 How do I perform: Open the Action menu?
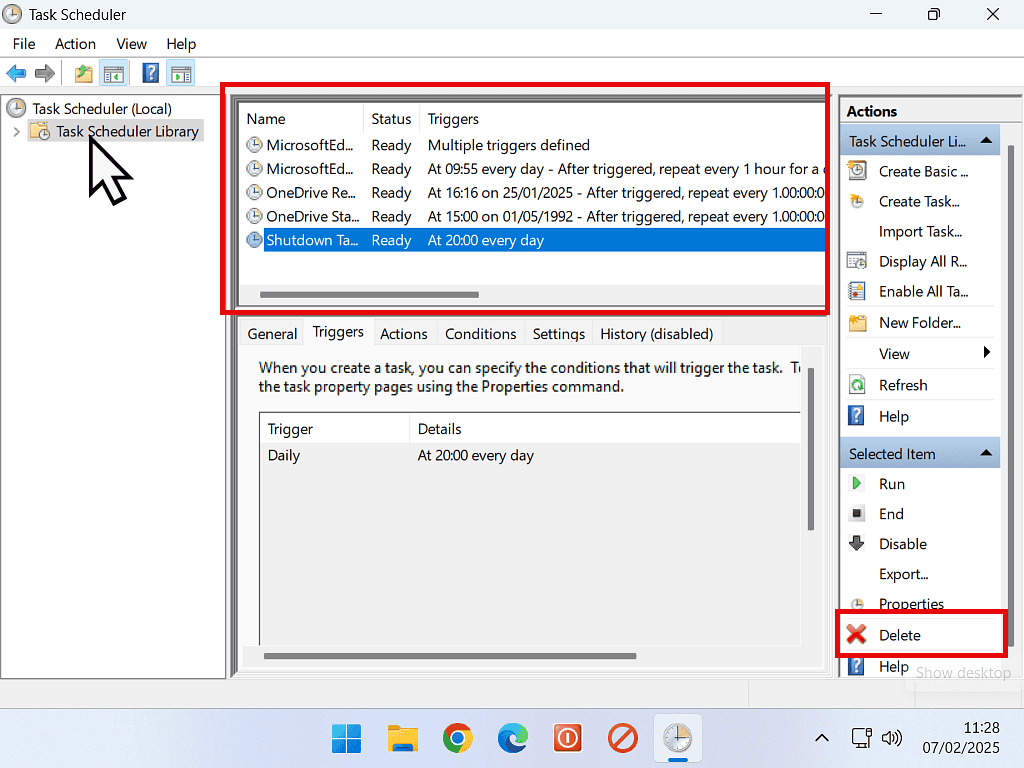click(x=75, y=44)
